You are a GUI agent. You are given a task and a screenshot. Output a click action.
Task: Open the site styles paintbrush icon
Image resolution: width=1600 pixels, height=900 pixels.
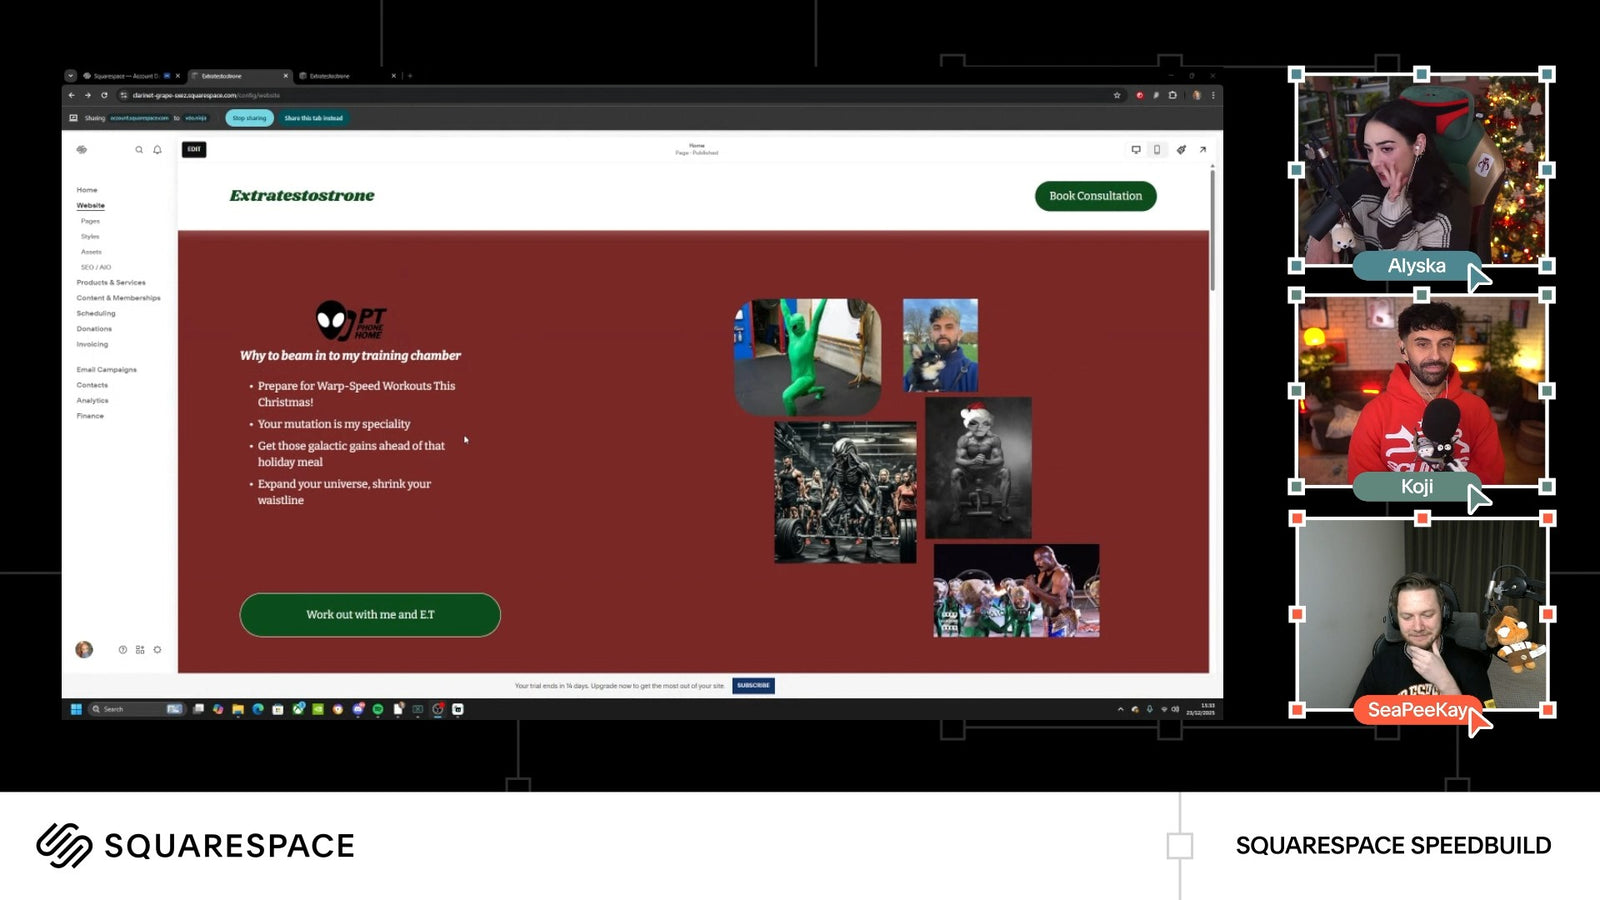pos(1181,149)
